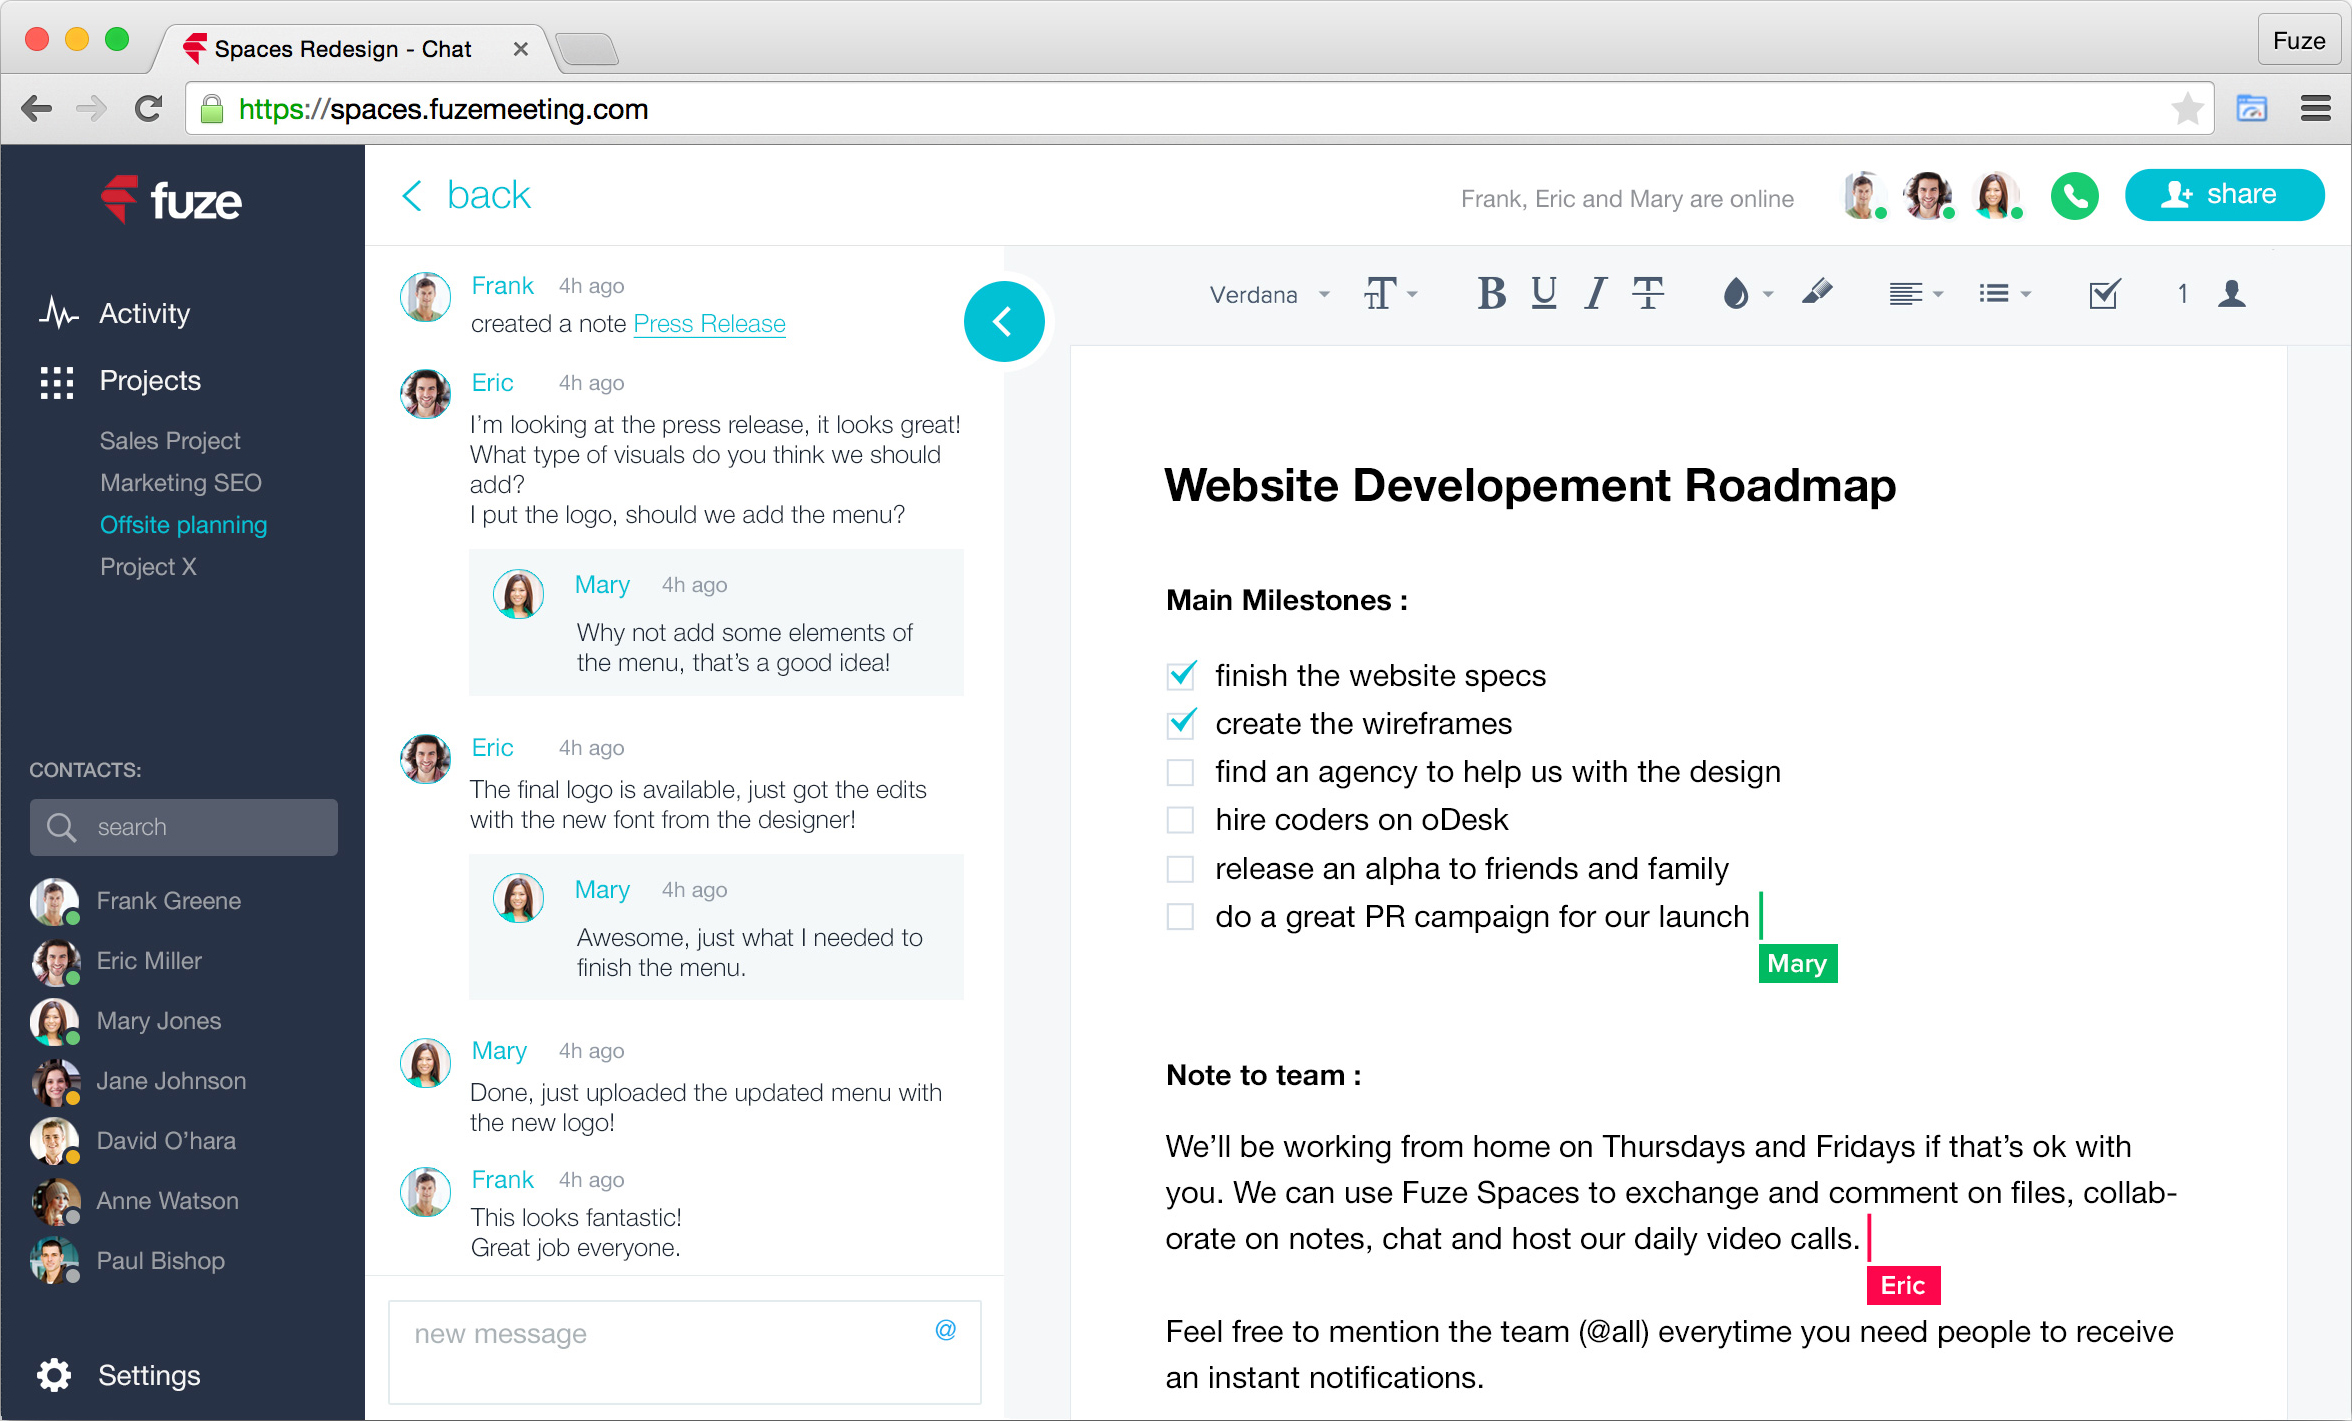This screenshot has height=1421, width=2352.
Task: Collapse chat with the round cyan arrow
Action: [x=1004, y=321]
